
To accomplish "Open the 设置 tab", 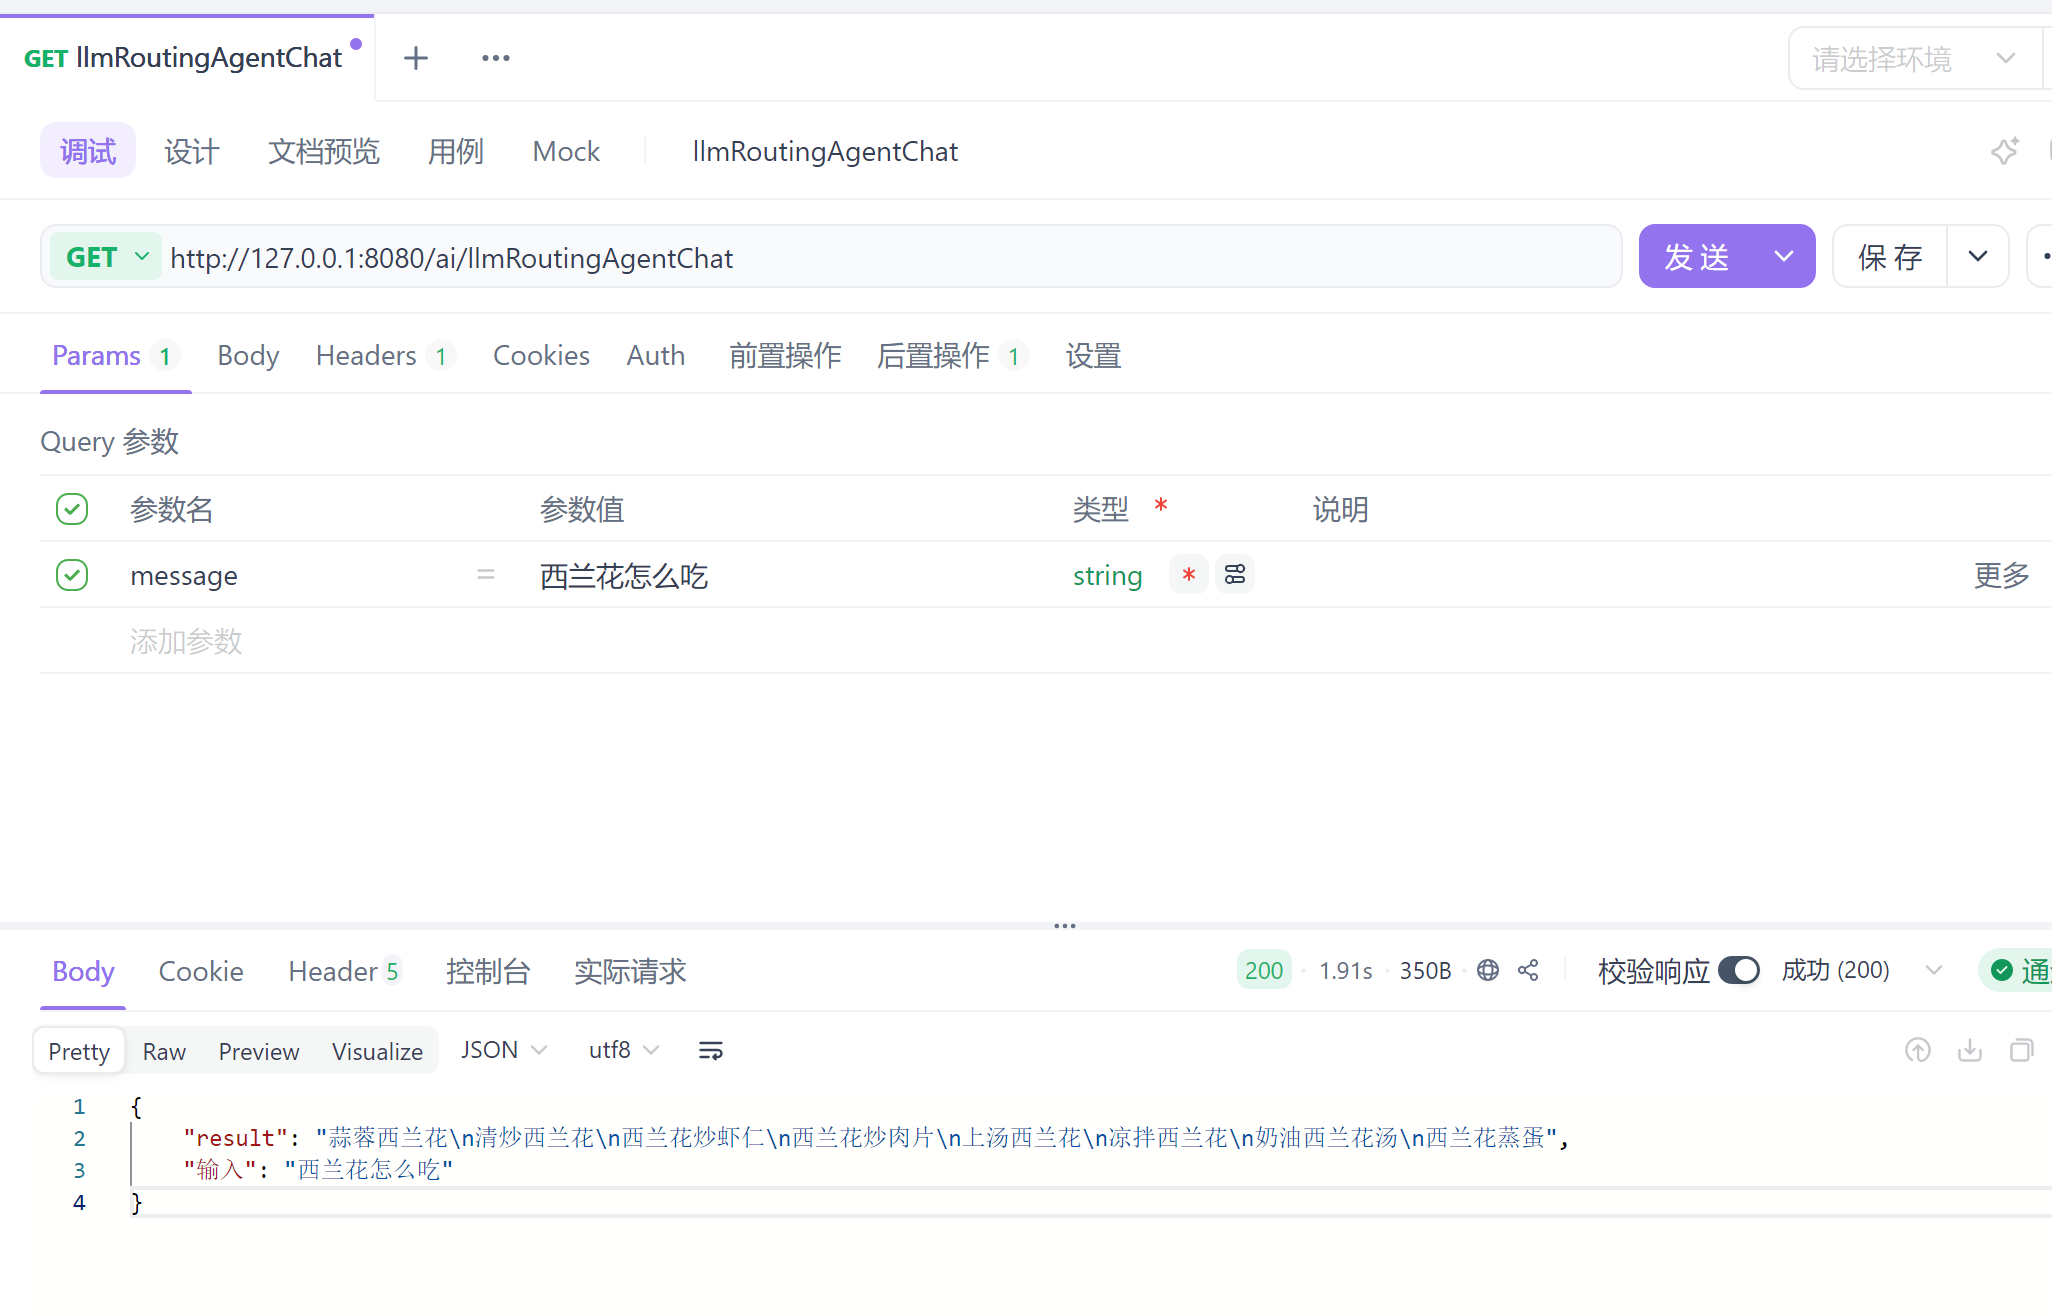I will tap(1094, 356).
